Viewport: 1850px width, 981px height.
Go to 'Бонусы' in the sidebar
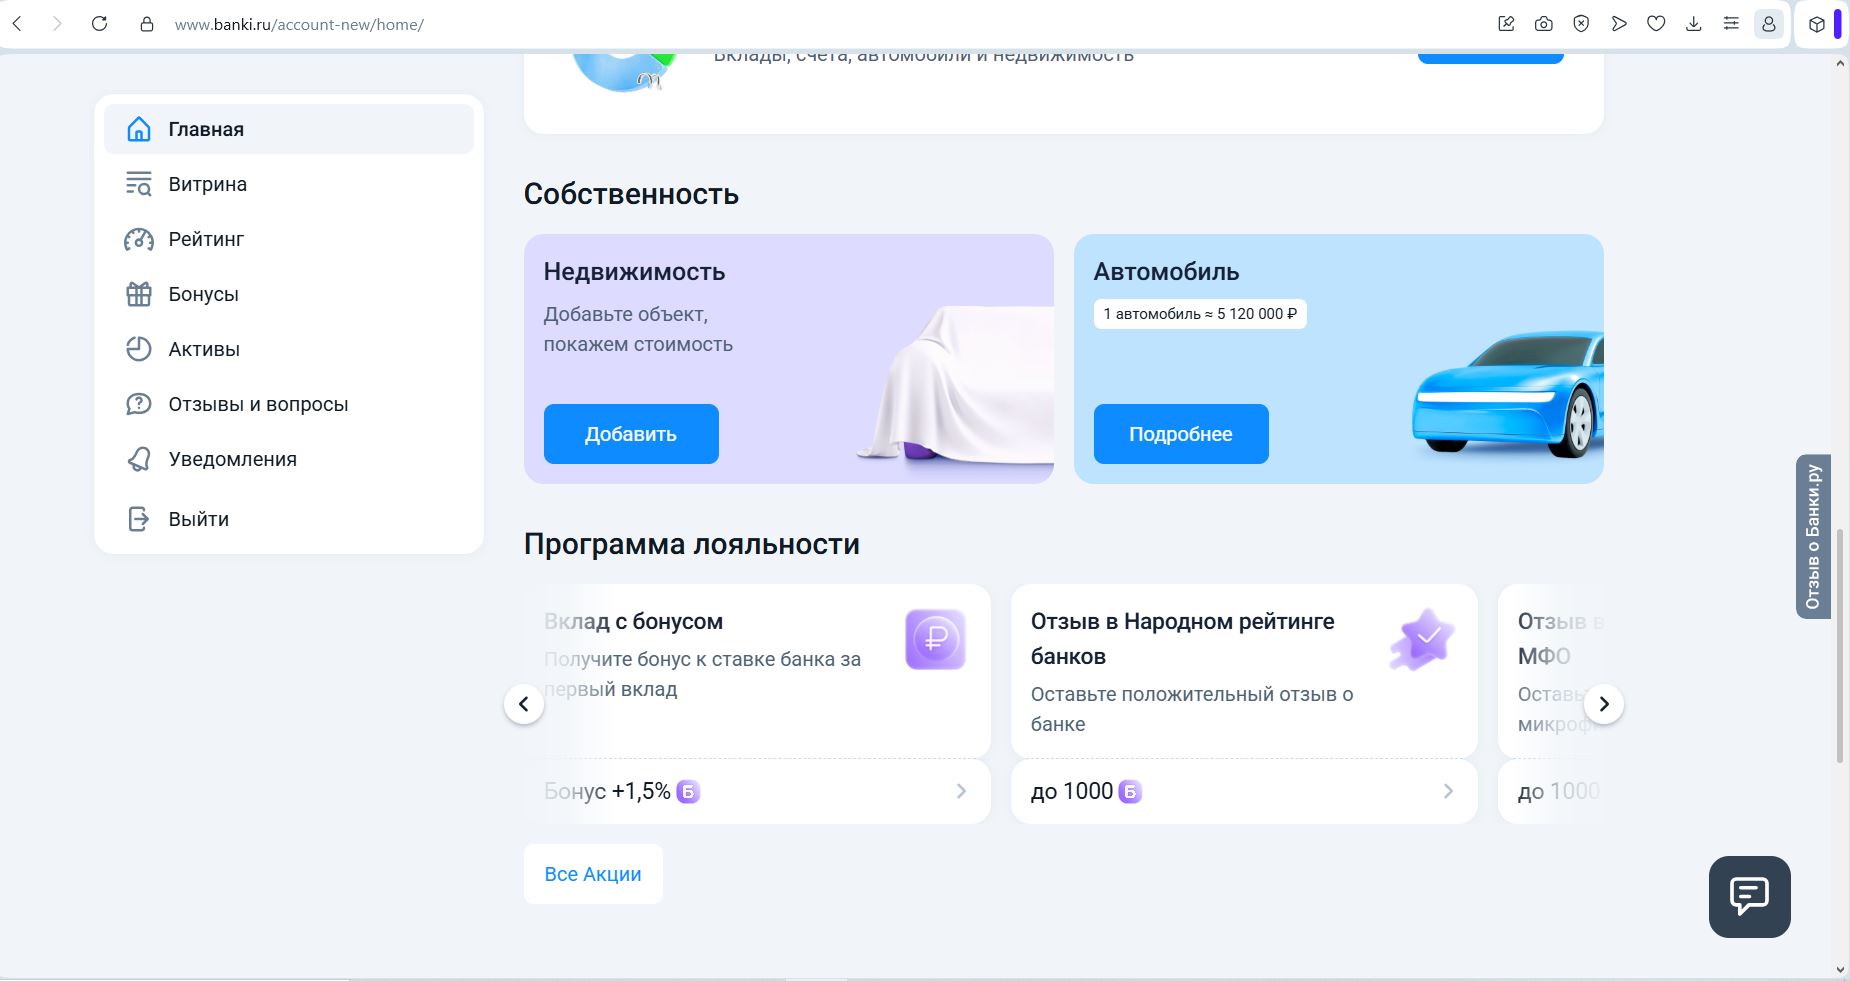click(x=203, y=294)
